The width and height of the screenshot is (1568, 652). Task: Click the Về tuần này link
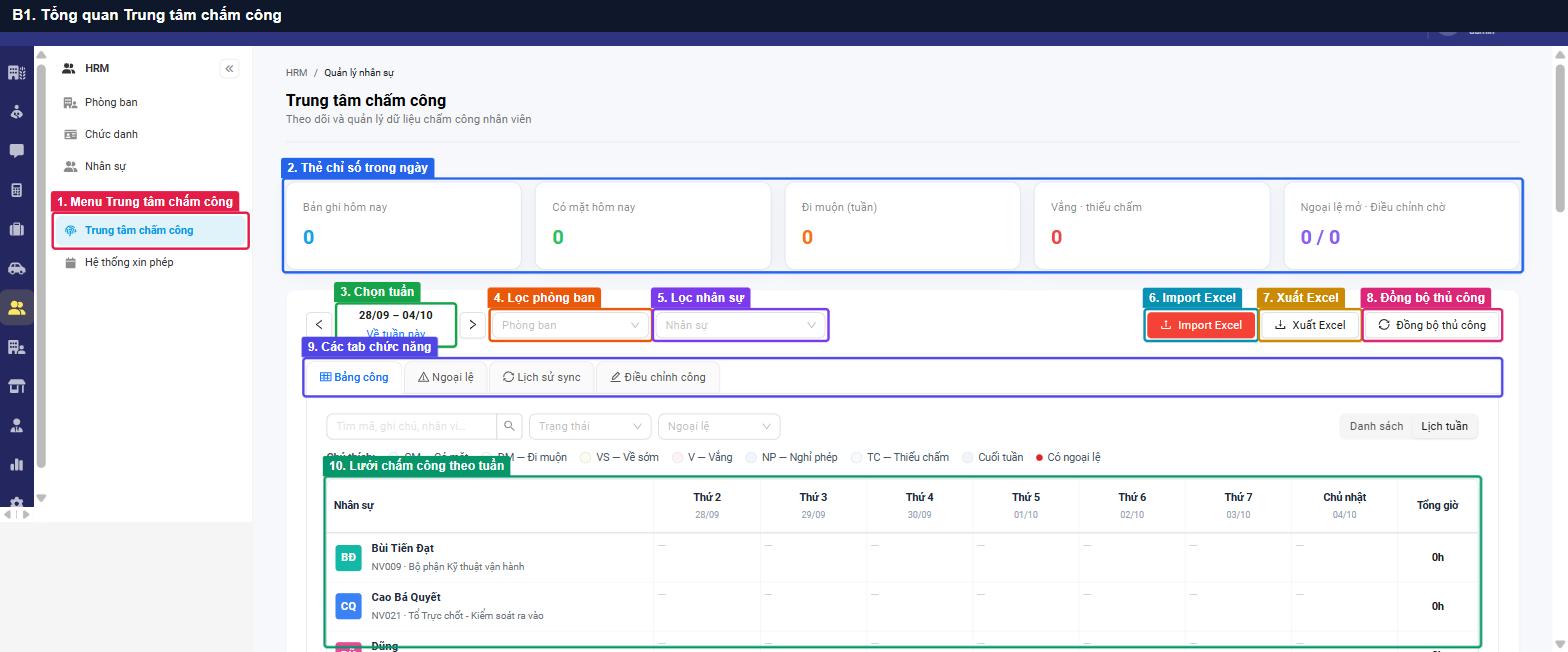396,334
